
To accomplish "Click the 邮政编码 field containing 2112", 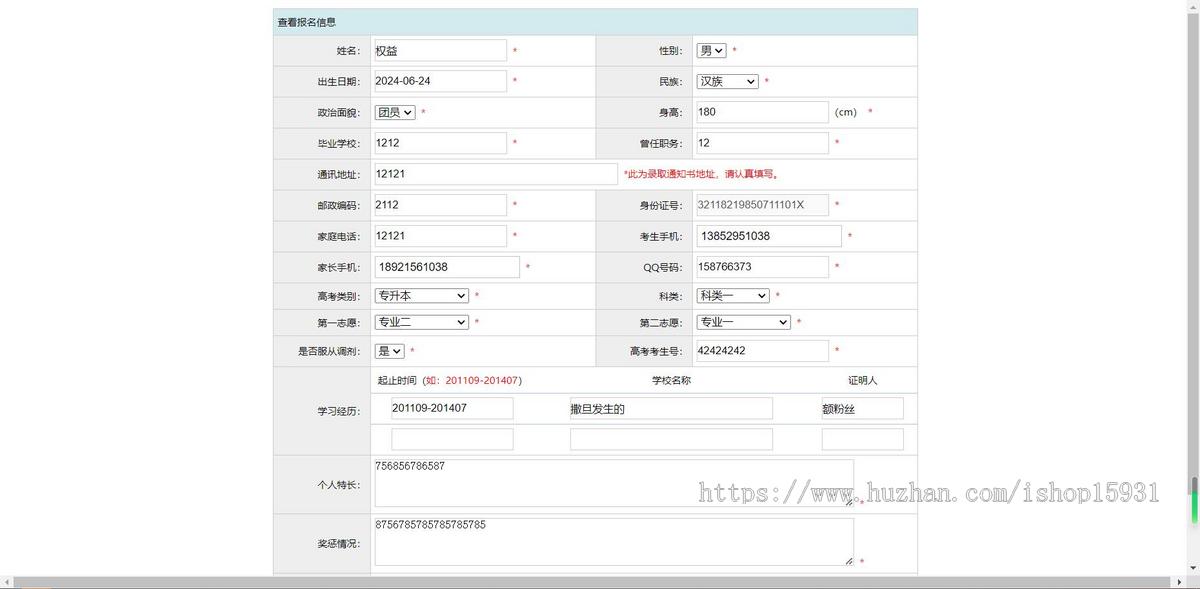I will pyautogui.click(x=439, y=206).
